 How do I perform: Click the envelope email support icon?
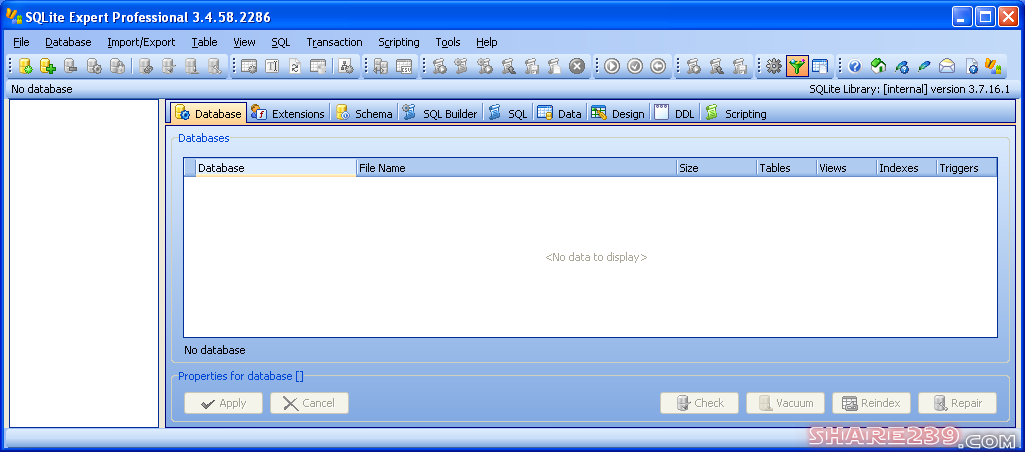(x=947, y=66)
